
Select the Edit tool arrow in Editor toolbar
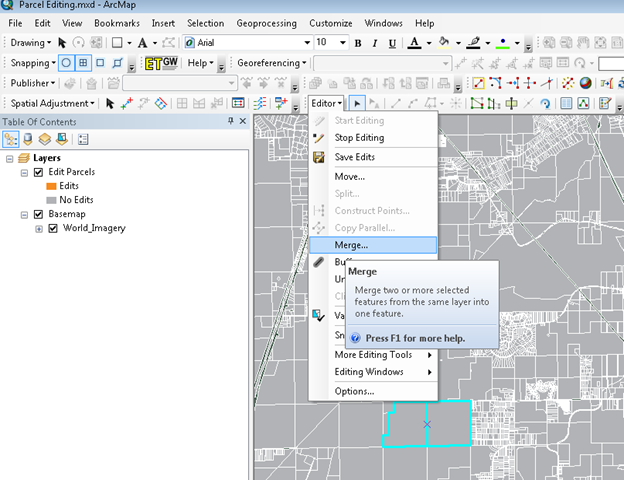click(x=357, y=103)
